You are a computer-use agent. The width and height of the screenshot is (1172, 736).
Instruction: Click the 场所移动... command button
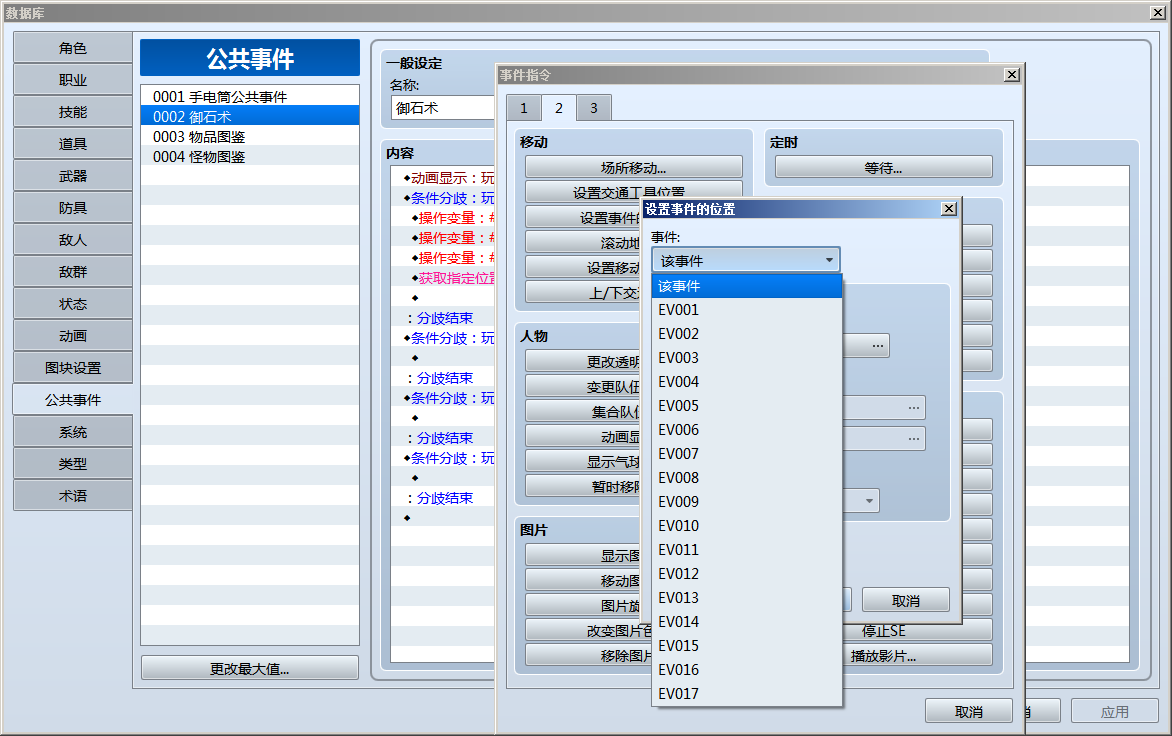click(633, 167)
